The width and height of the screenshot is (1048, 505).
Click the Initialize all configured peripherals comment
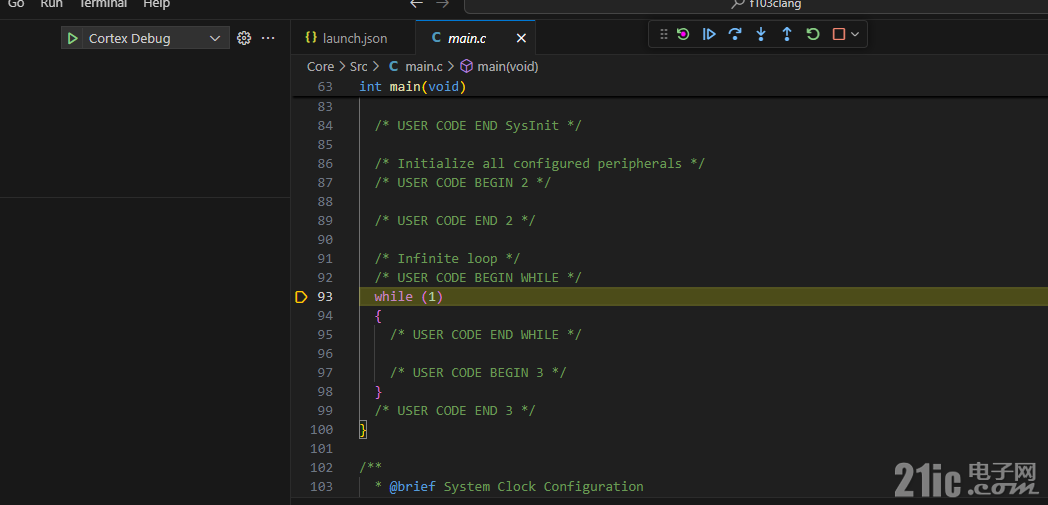coord(539,164)
